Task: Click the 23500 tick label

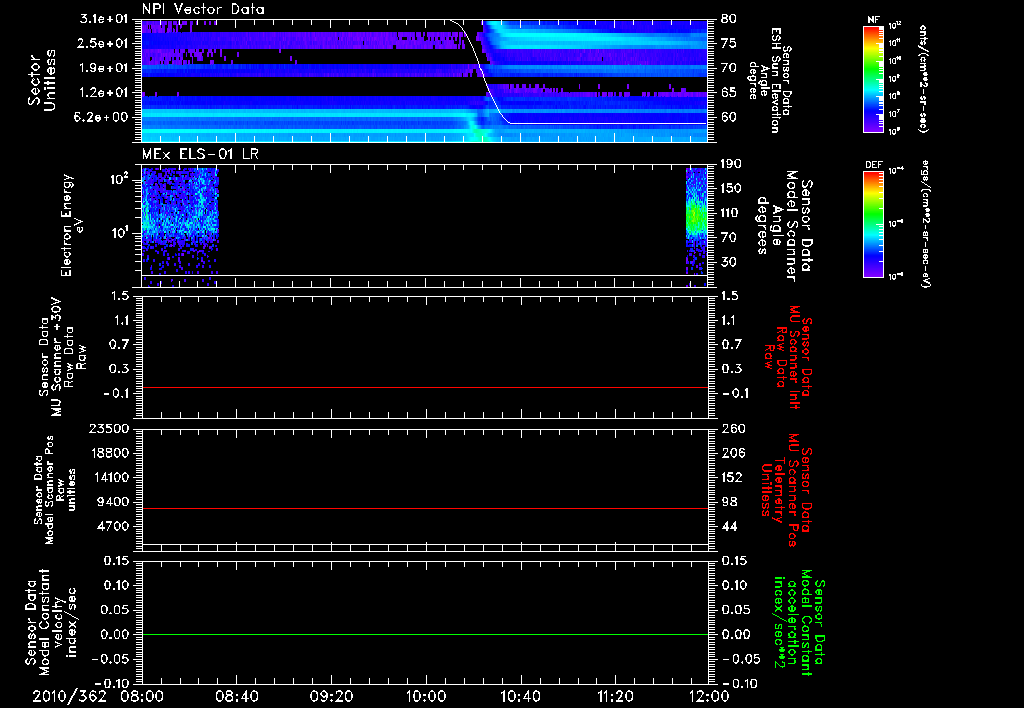Action: (x=108, y=428)
